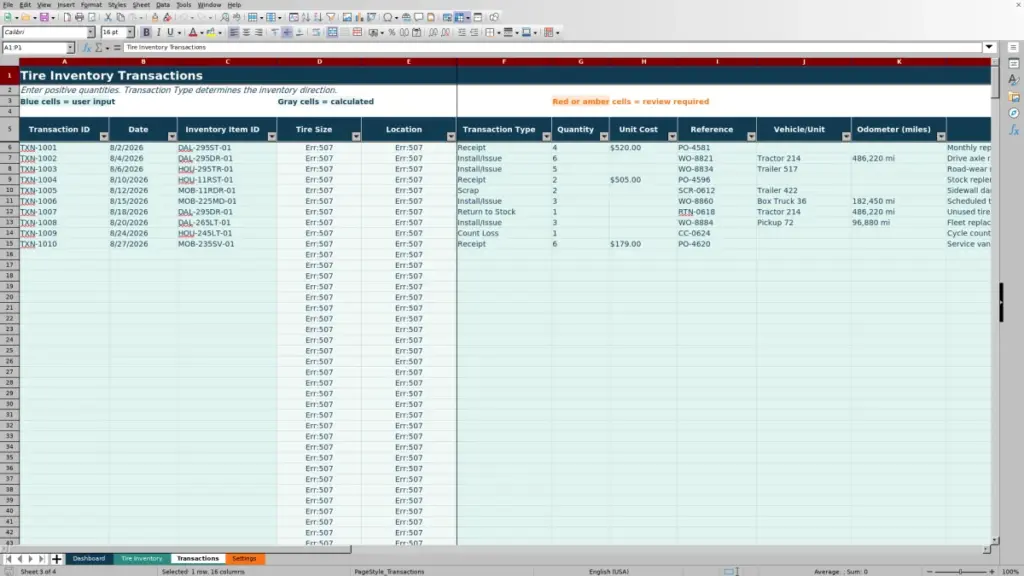Open the Font Name dropdown list
The image size is (1024, 576).
(x=90, y=33)
